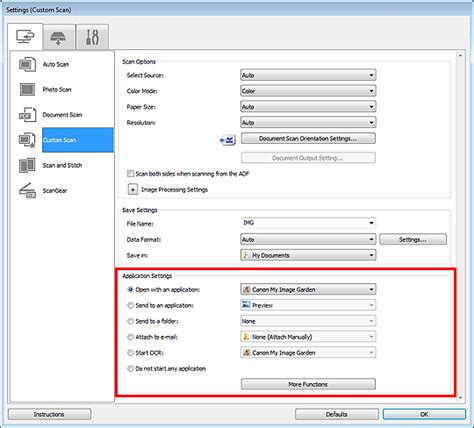The width and height of the screenshot is (474, 428).
Task: Select ScanGear label in list
Action: 55,191
